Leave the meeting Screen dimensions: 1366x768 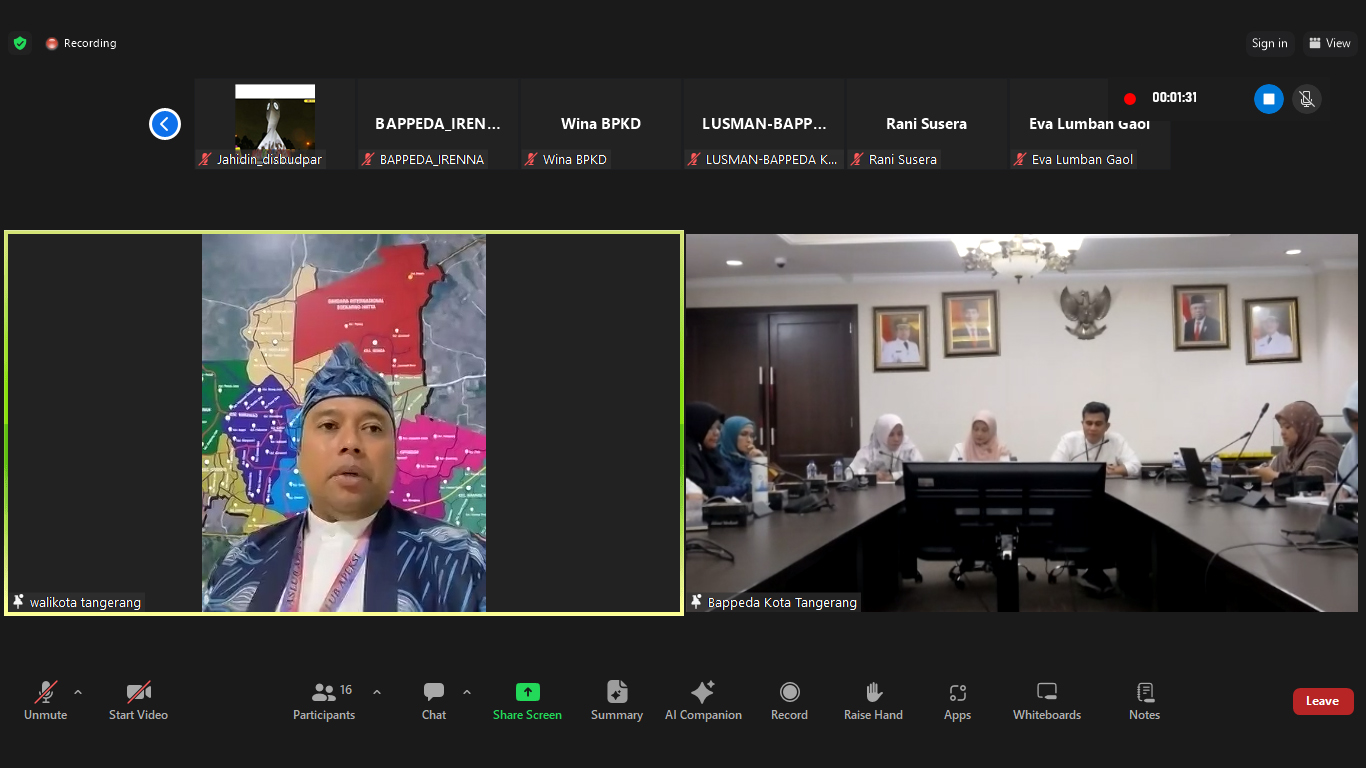[1322, 701]
